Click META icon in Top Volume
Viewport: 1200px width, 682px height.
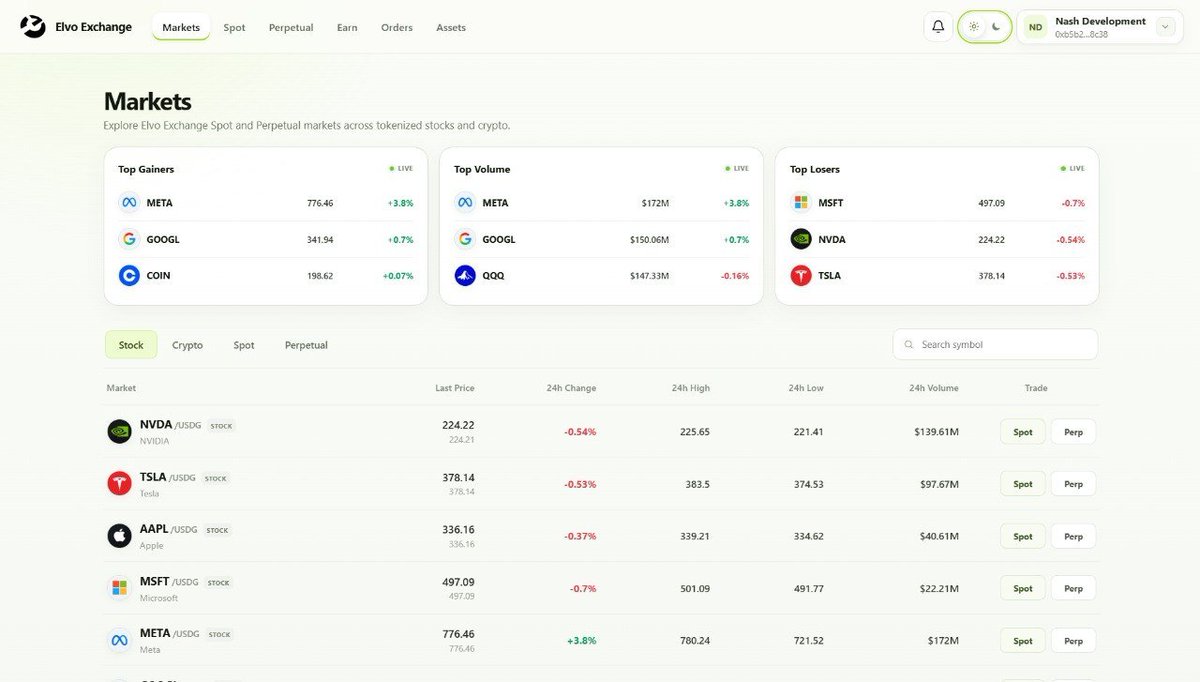coord(465,203)
